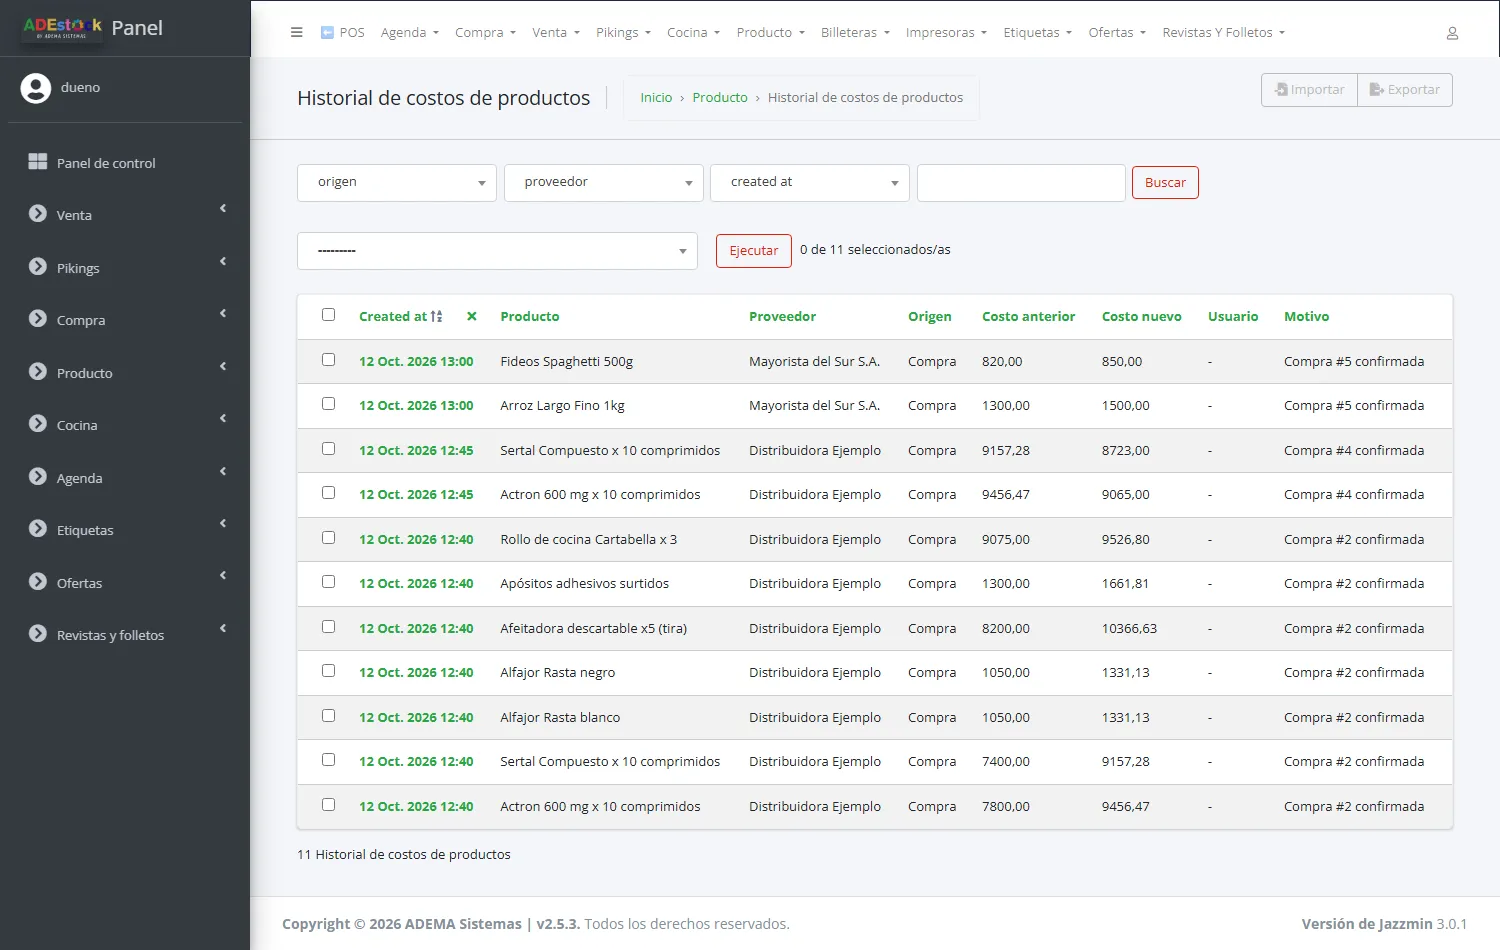Go to Inicio breadcrumb link

[x=656, y=98]
